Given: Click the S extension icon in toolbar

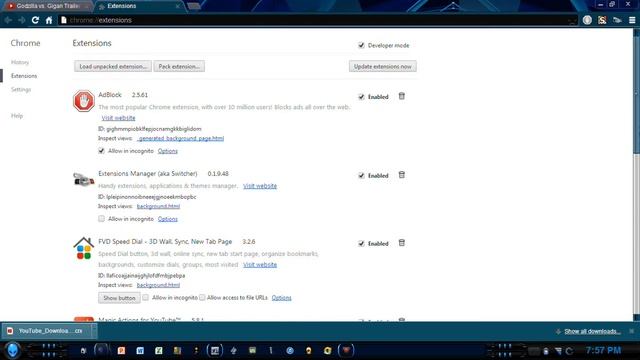Looking at the screenshot, I should [x=602, y=20].
